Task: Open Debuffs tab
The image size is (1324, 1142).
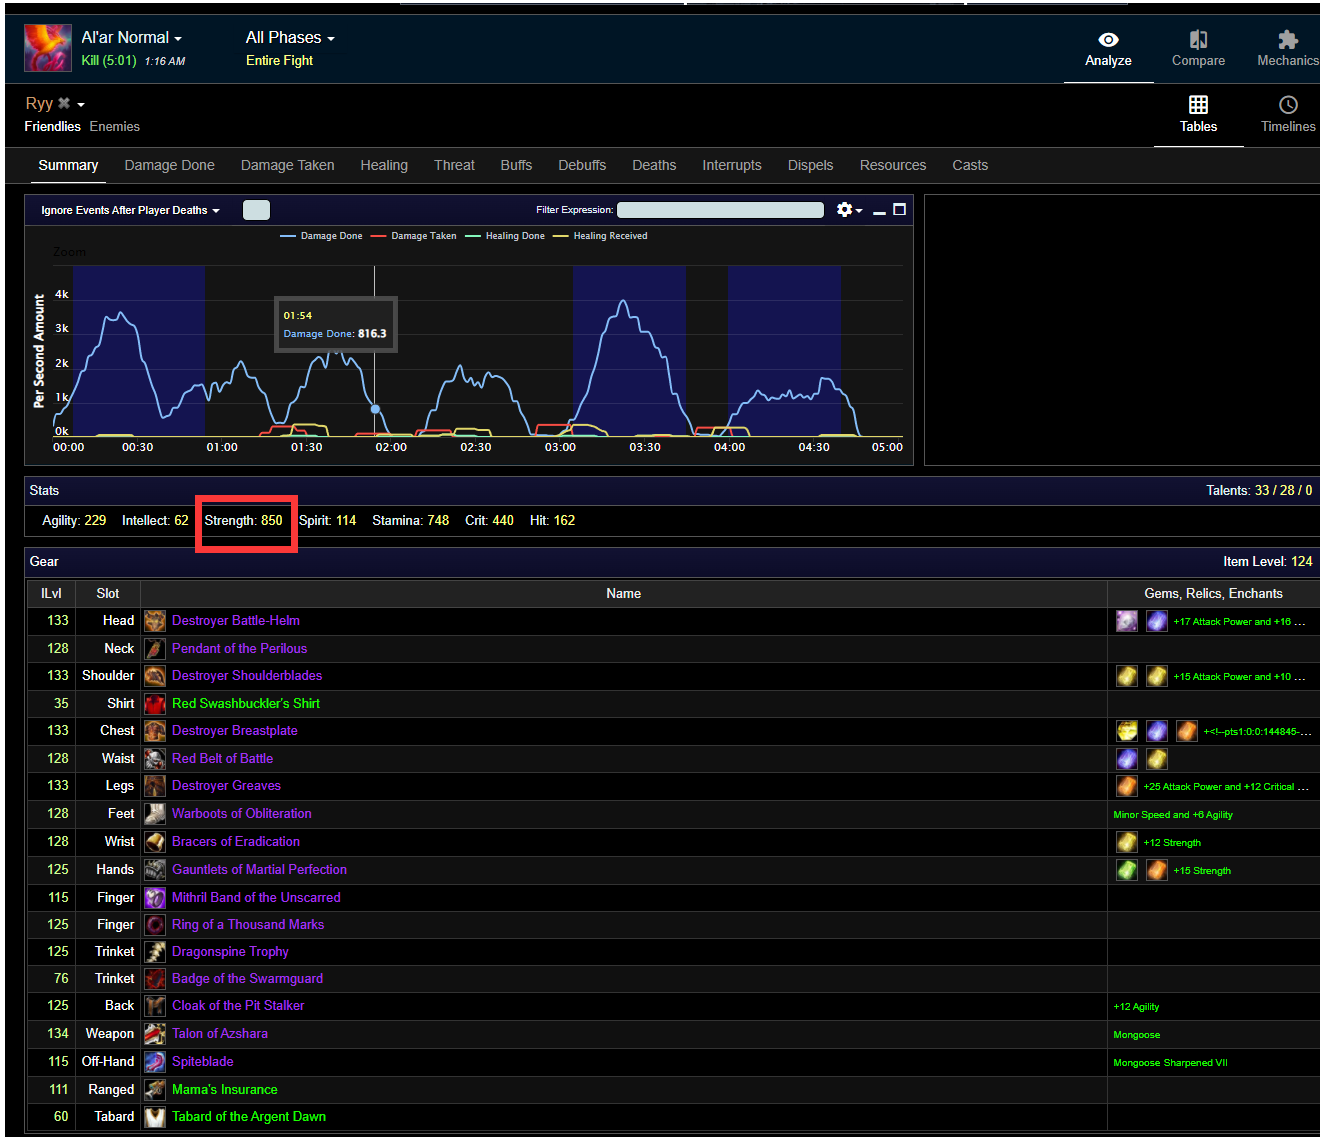Action: coord(582,165)
